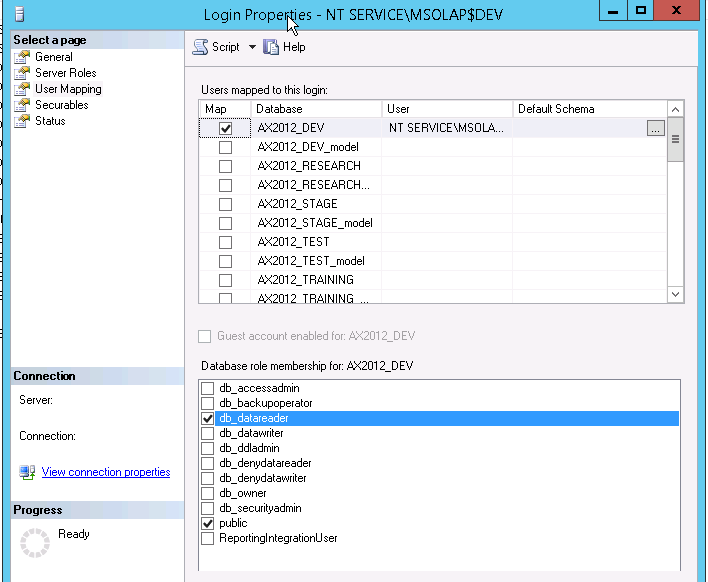Click the Help button label

(294, 47)
